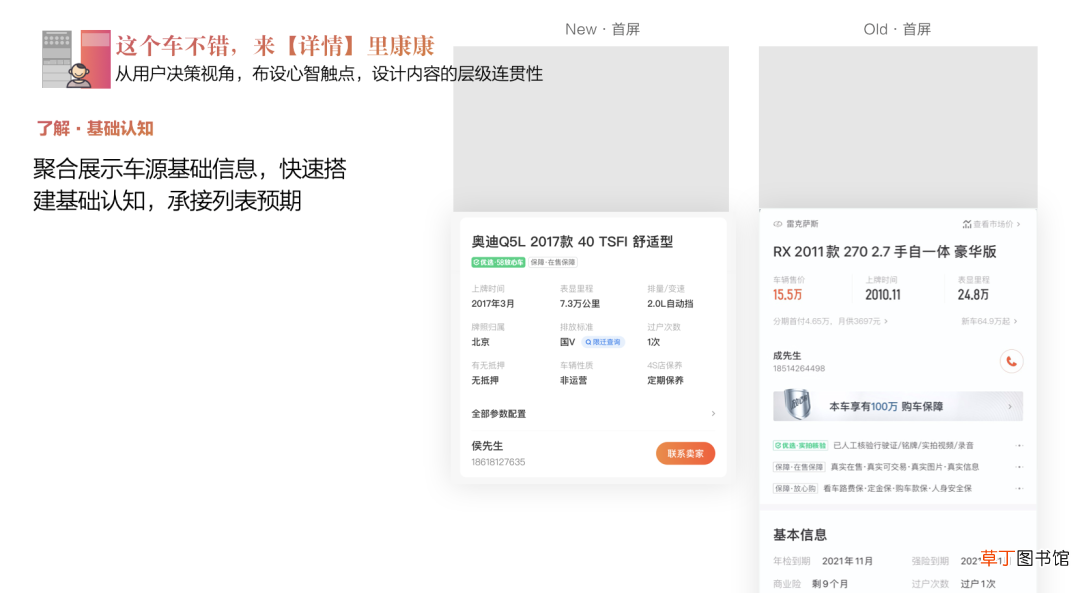Screen dimensions: 1080x593
Task: Click the red headline 这个车不错，来【详情】里康康
Action: (275, 46)
